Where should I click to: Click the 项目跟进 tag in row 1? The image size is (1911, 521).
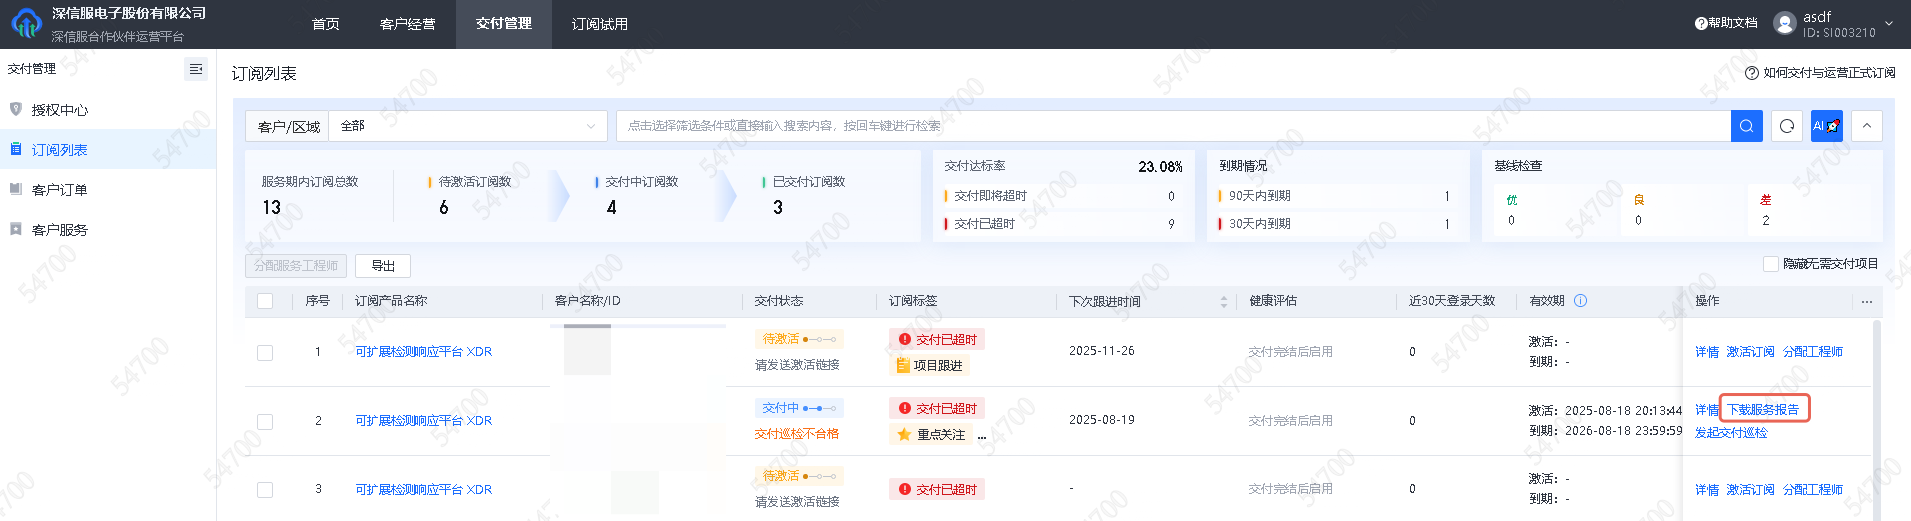click(x=930, y=366)
